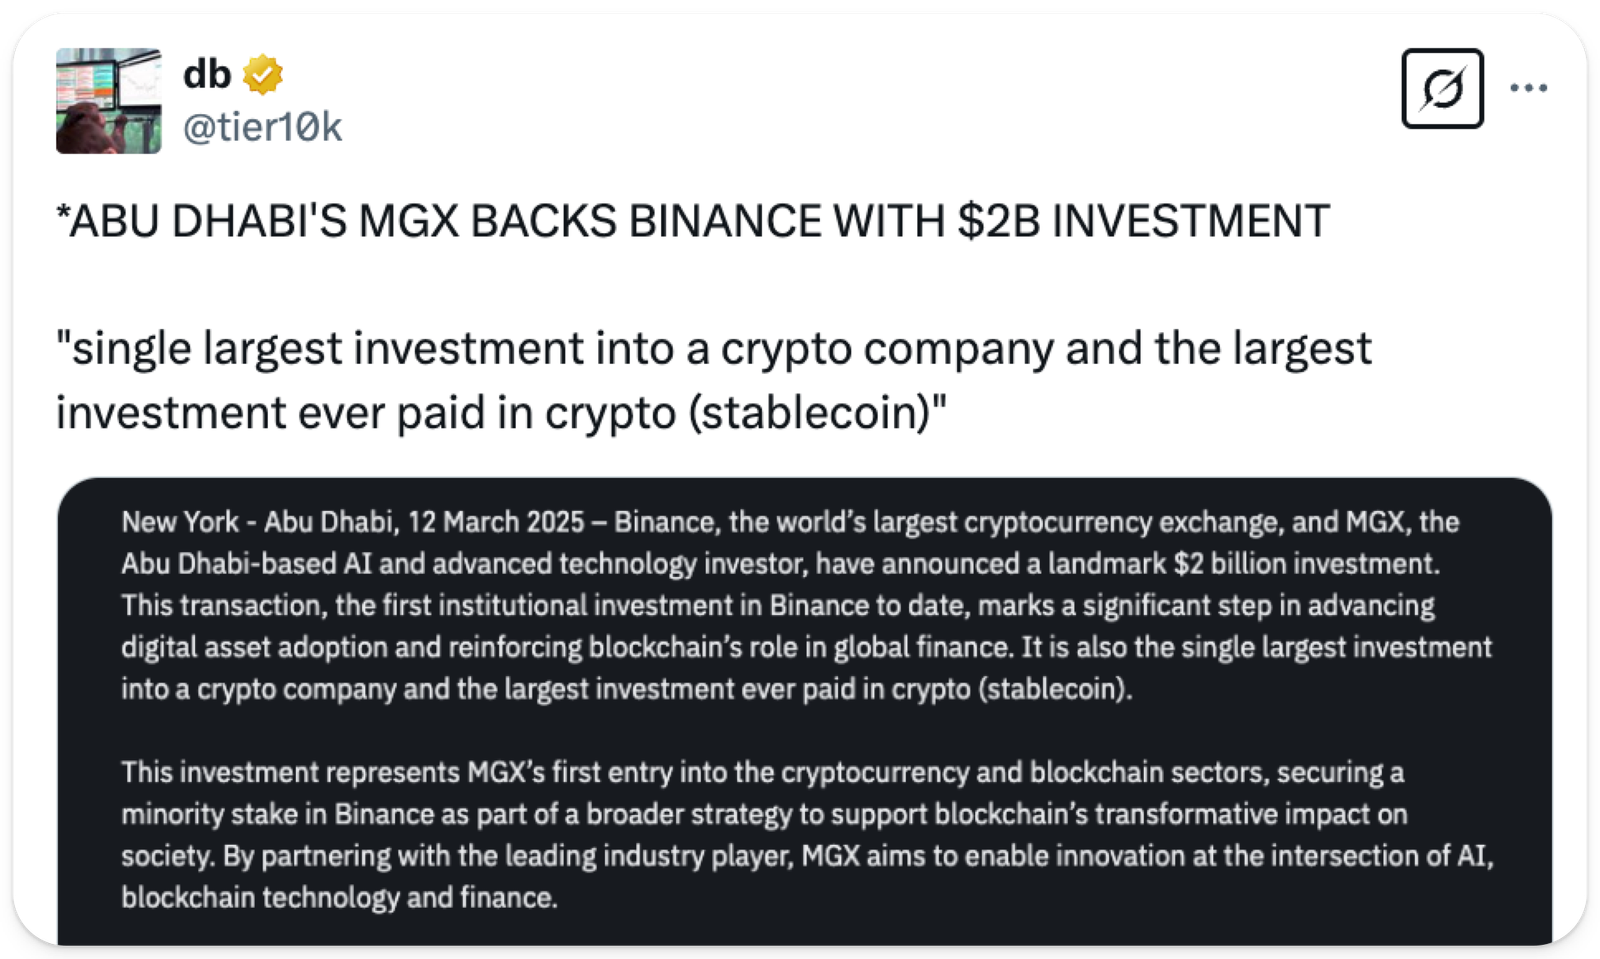This screenshot has width=1600, height=959.
Task: Click "digital asset adoption" in the press release
Action: click(x=254, y=648)
